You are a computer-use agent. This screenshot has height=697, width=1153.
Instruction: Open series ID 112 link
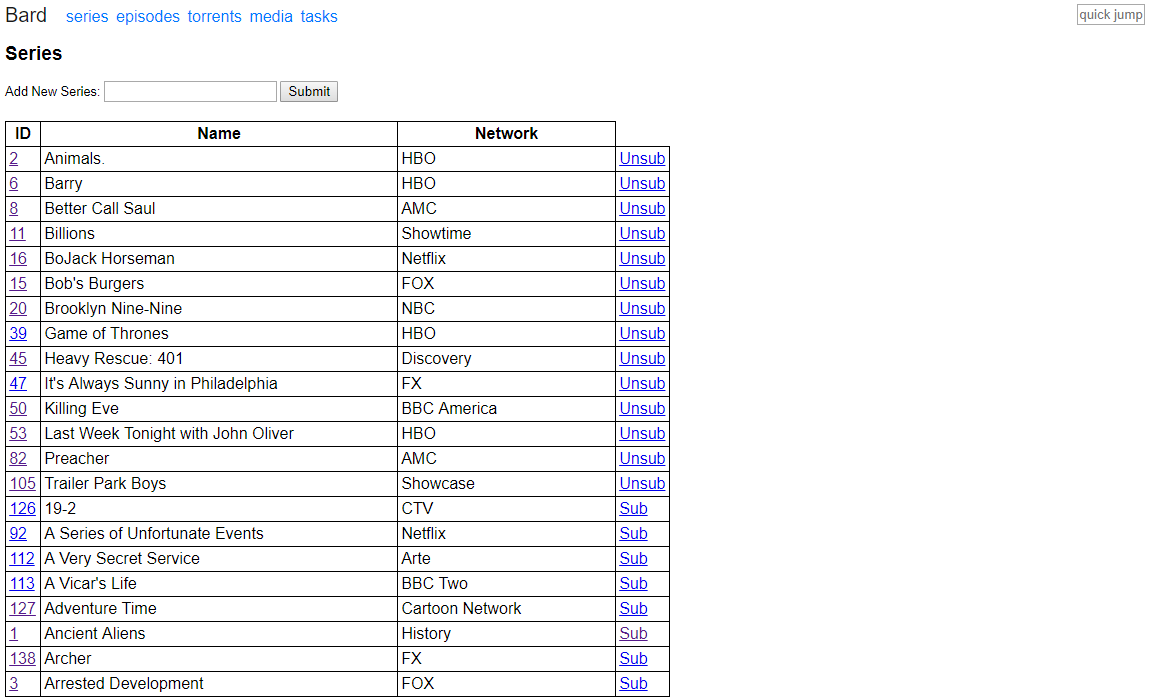(x=22, y=558)
